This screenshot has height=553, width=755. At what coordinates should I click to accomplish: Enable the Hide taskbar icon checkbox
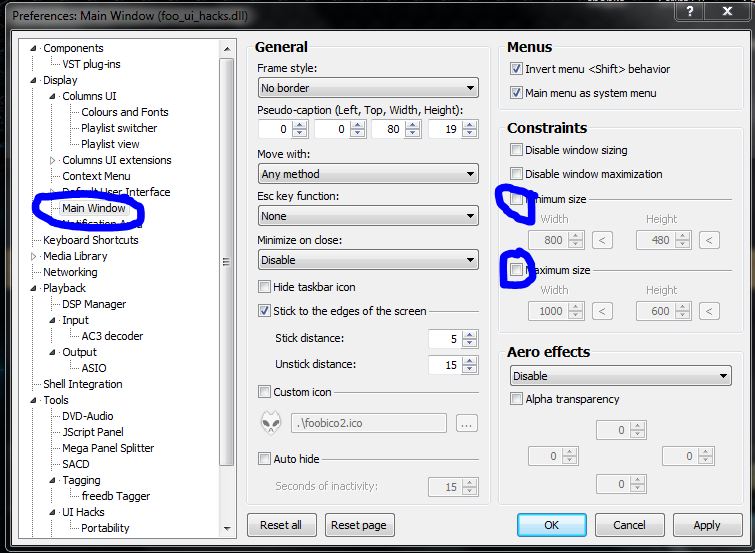tap(265, 287)
